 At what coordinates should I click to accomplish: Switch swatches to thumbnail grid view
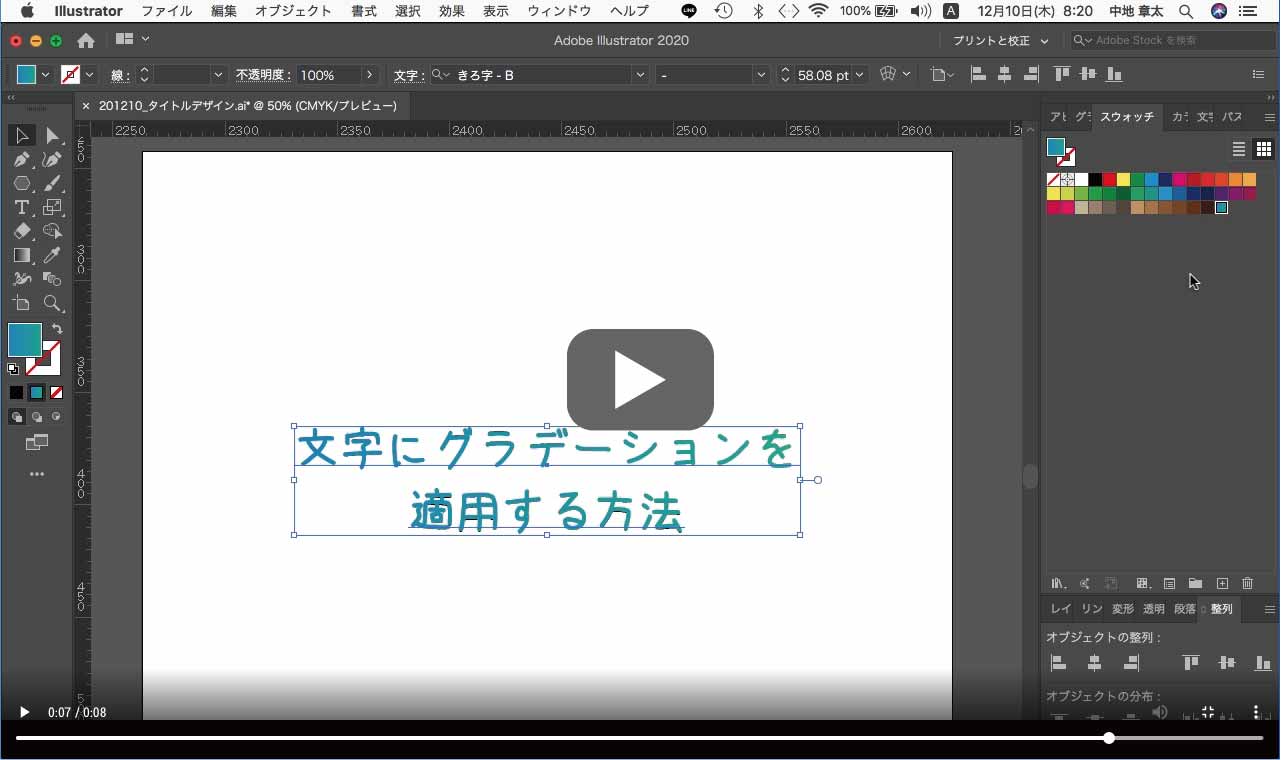pos(1264,149)
